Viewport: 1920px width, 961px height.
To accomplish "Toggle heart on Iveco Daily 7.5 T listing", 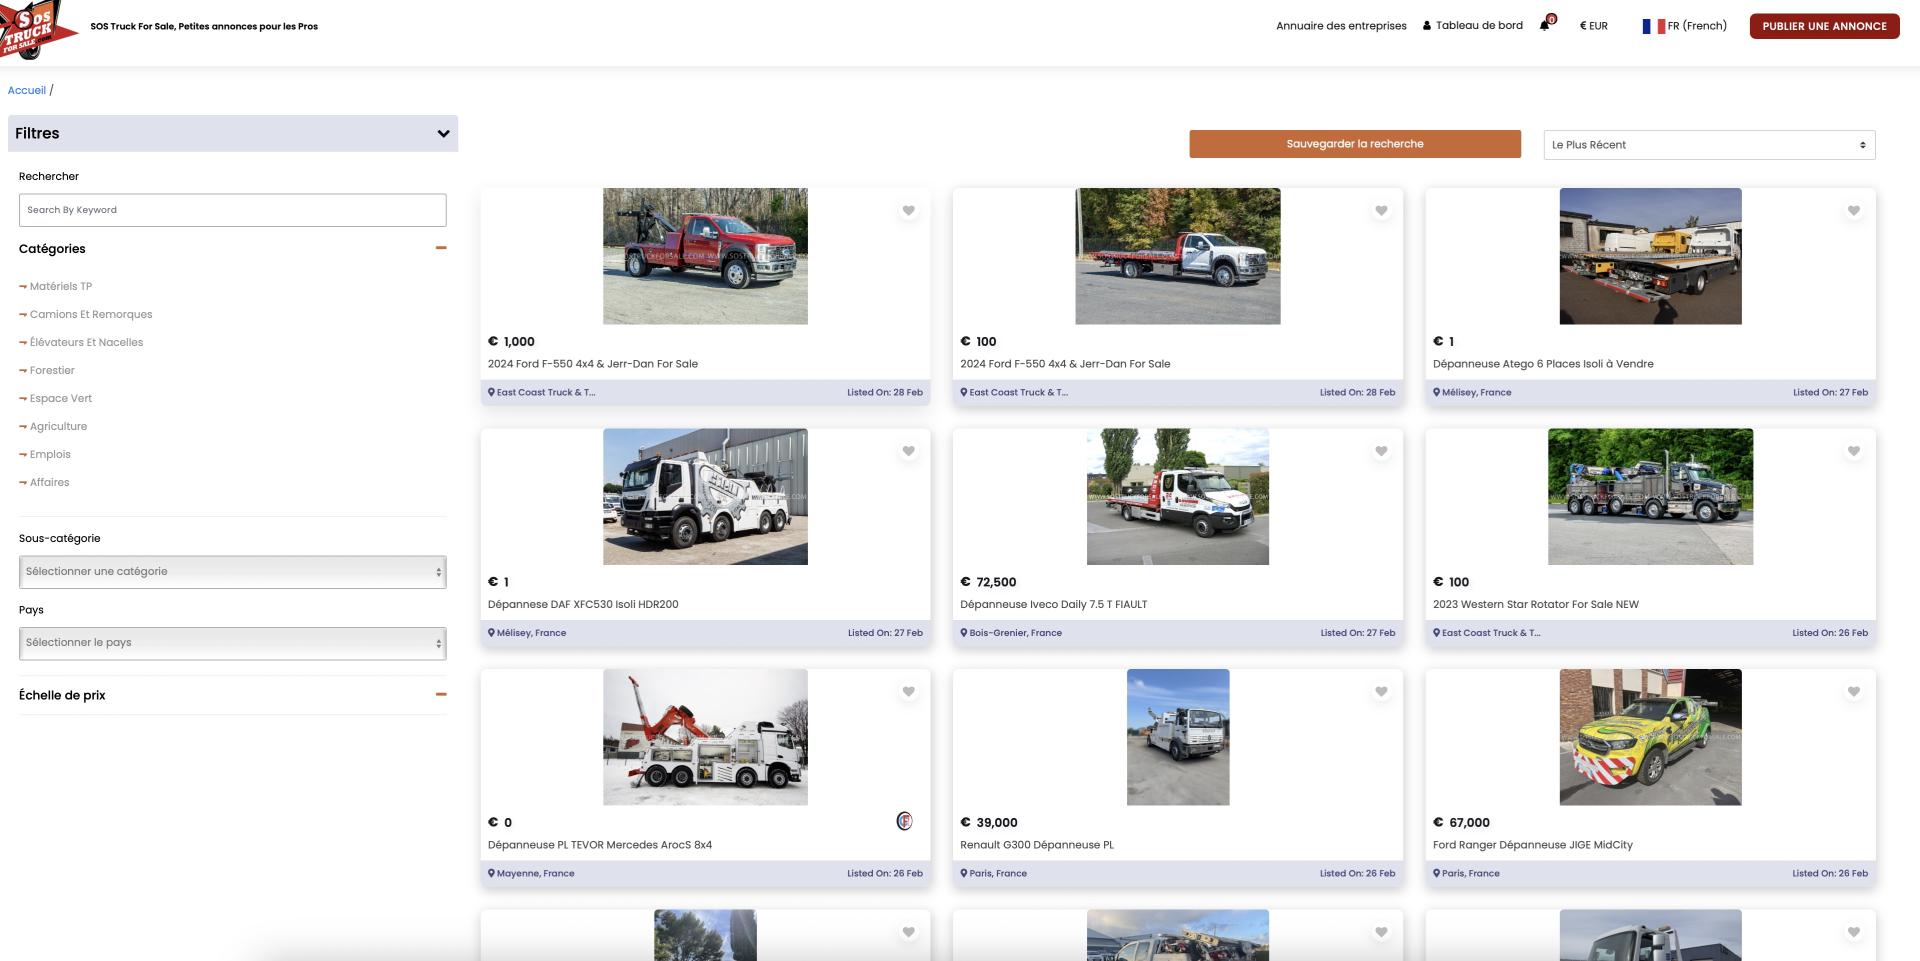I will [1381, 451].
